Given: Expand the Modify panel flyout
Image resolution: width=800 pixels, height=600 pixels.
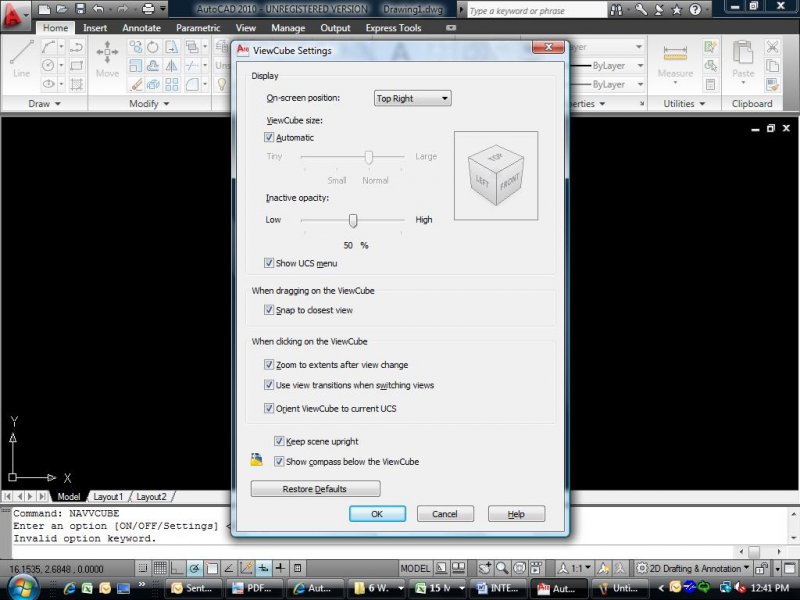Looking at the screenshot, I should point(148,104).
